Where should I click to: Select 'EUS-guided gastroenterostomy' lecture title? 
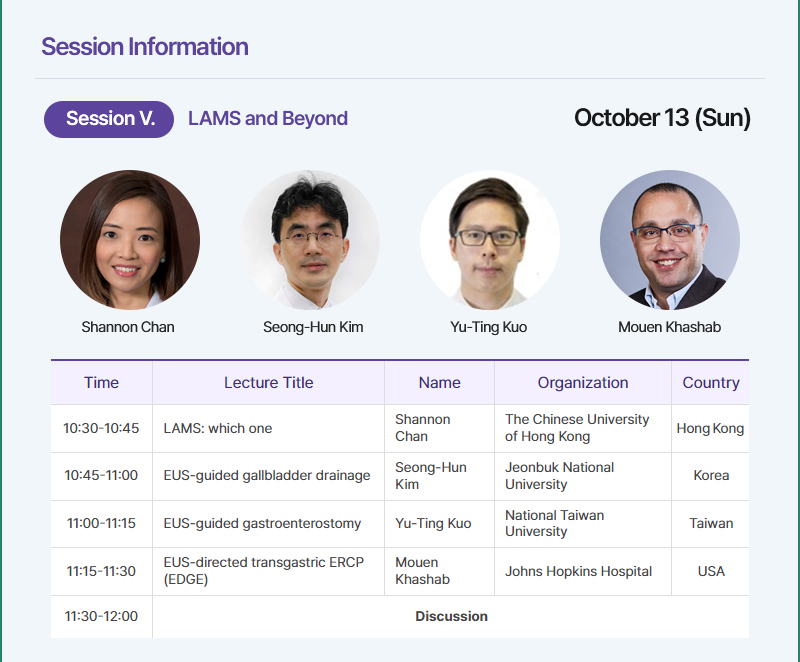(x=262, y=523)
